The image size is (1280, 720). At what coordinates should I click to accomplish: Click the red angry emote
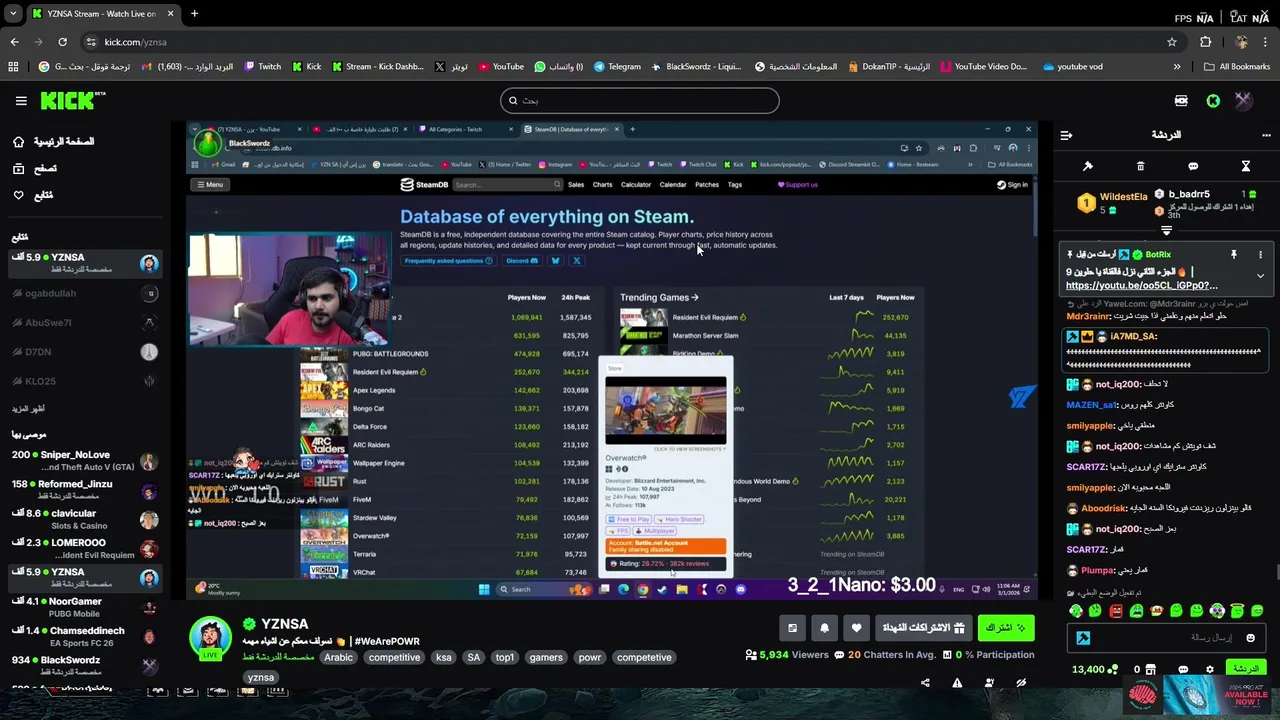click(x=1116, y=611)
